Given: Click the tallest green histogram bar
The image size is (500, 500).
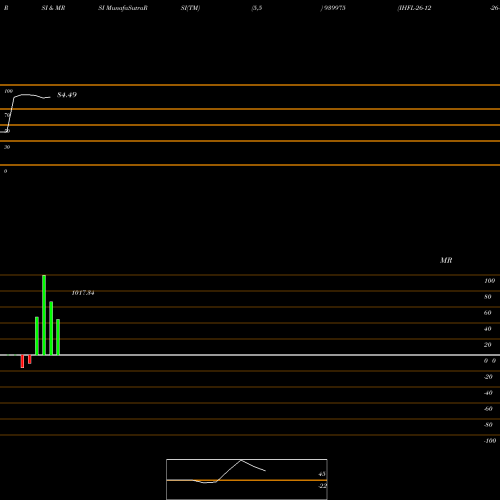Looking at the screenshot, I should click(x=44, y=315).
